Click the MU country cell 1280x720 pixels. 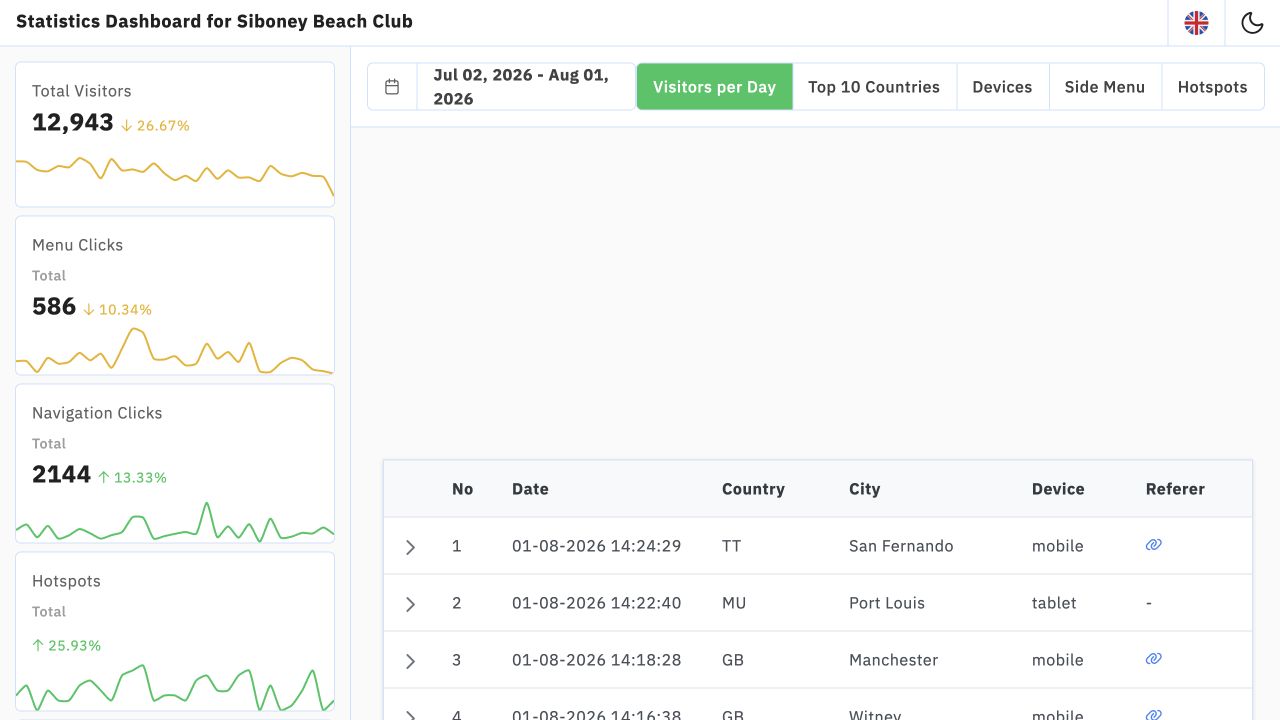coord(734,603)
